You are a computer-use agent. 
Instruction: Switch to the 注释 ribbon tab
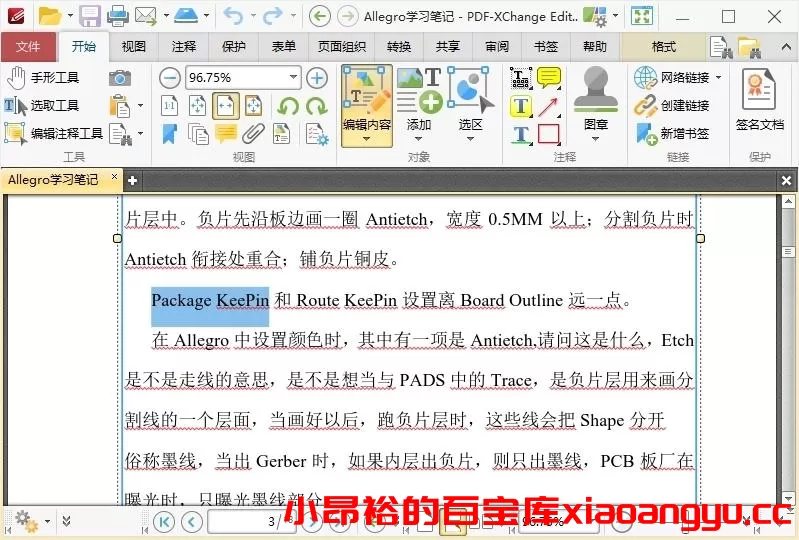click(x=184, y=47)
